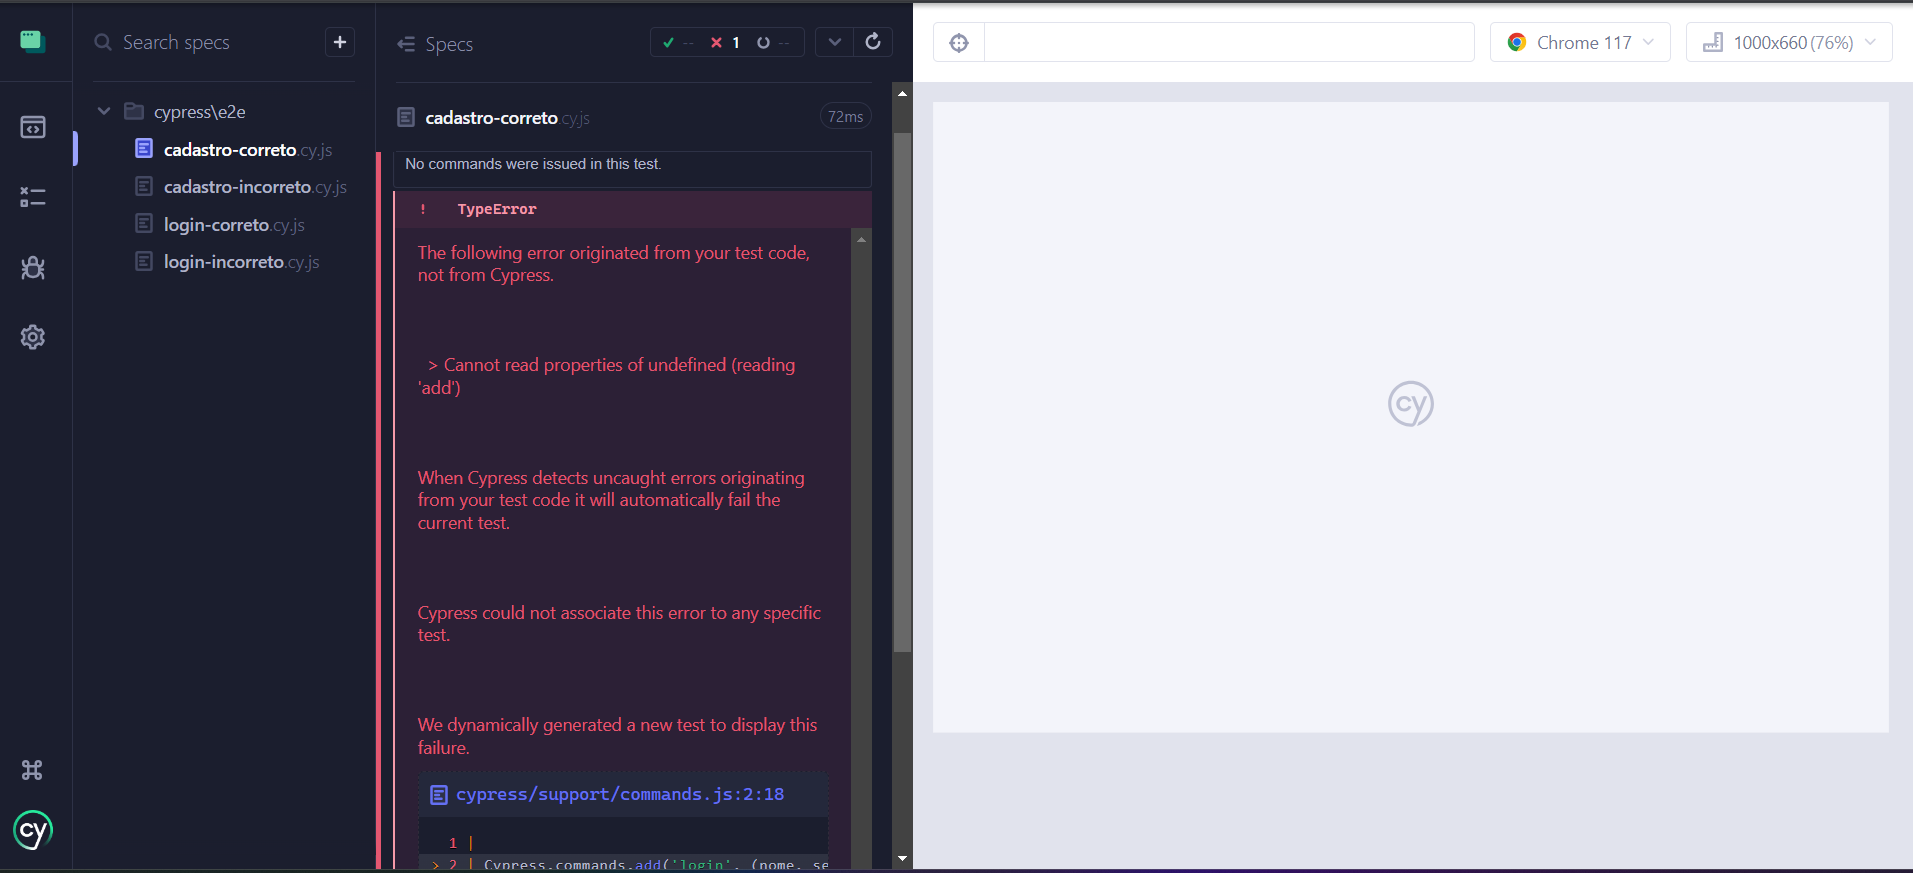Collapse the cypress\e2e folder
The width and height of the screenshot is (1913, 873).
pyautogui.click(x=104, y=111)
